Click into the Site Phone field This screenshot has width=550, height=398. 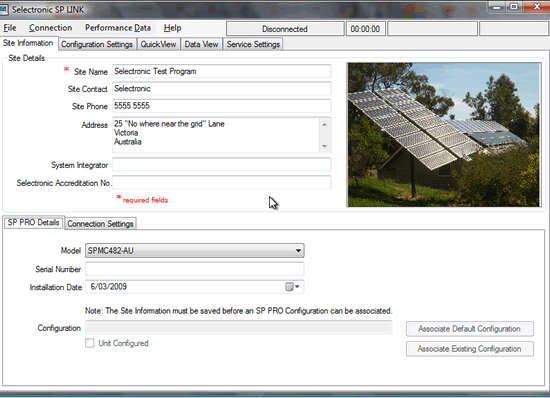click(x=222, y=106)
